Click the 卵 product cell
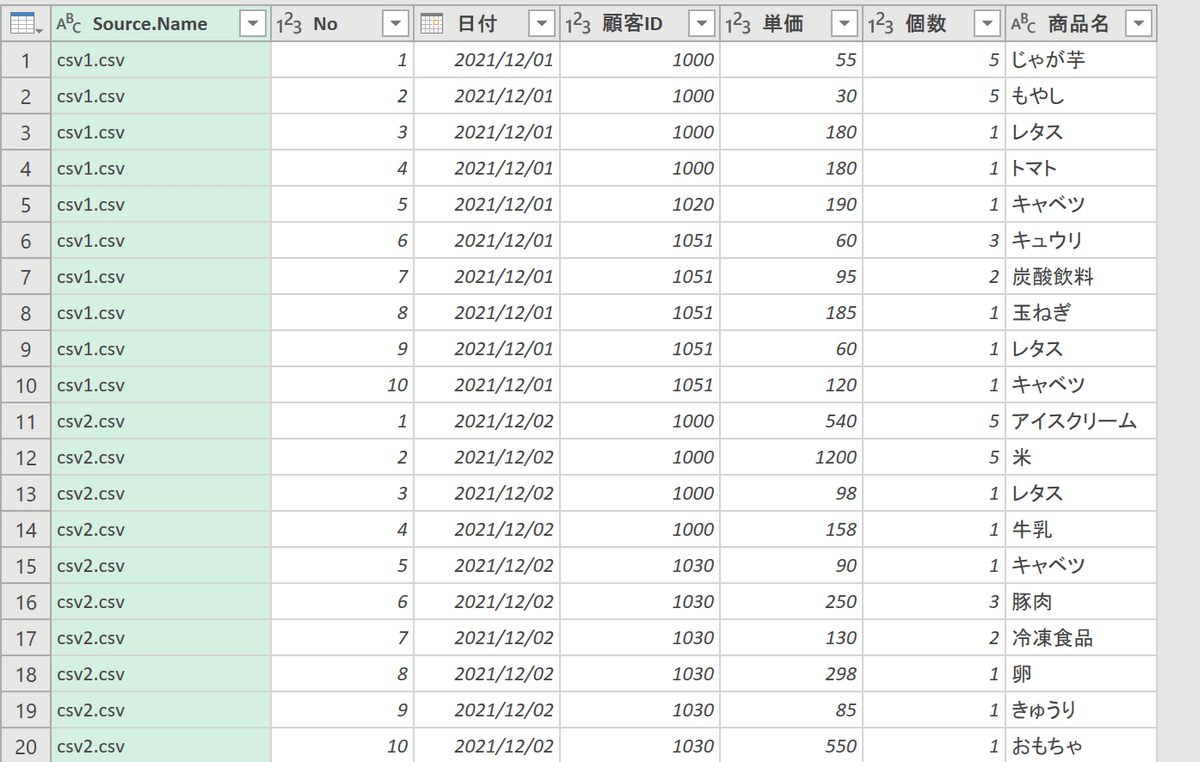Screen dimensions: 1200x762 1080,674
